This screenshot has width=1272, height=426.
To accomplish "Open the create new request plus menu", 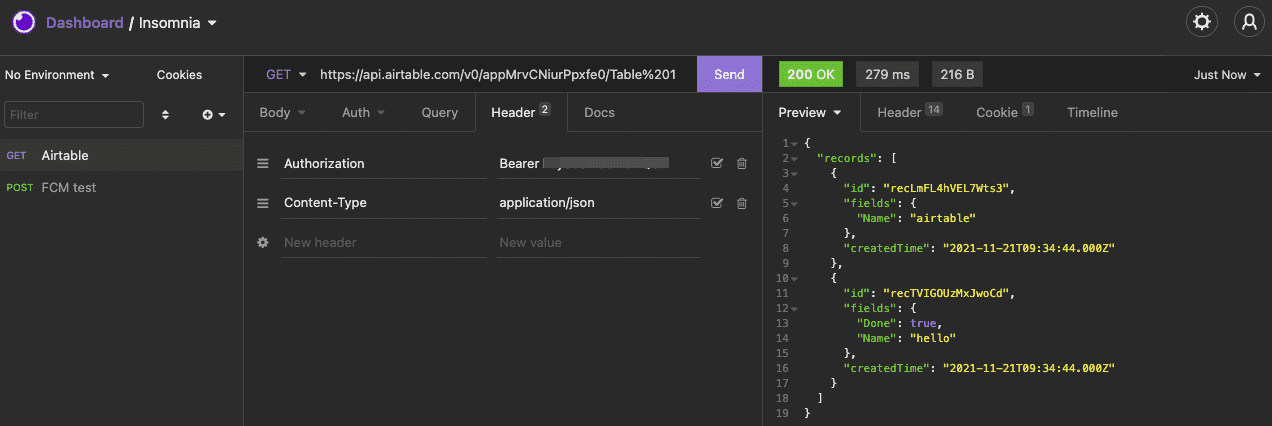I will click(x=213, y=115).
